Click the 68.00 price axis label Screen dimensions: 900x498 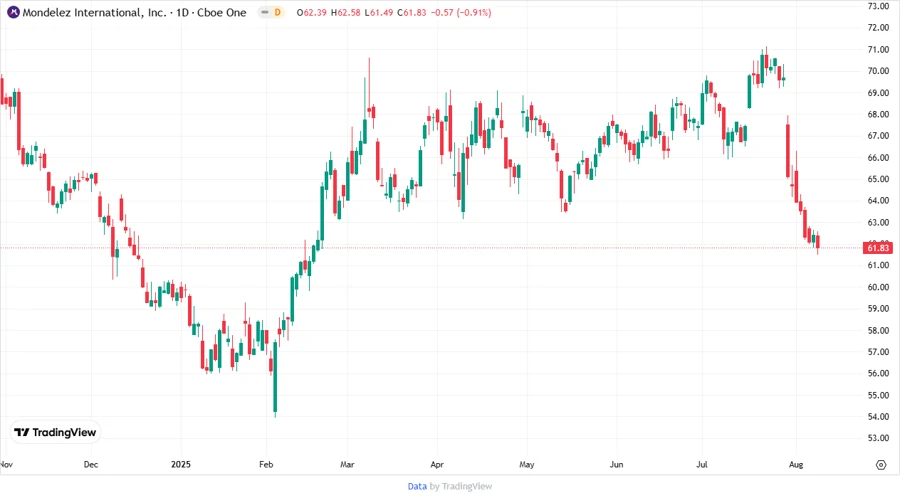coord(878,114)
